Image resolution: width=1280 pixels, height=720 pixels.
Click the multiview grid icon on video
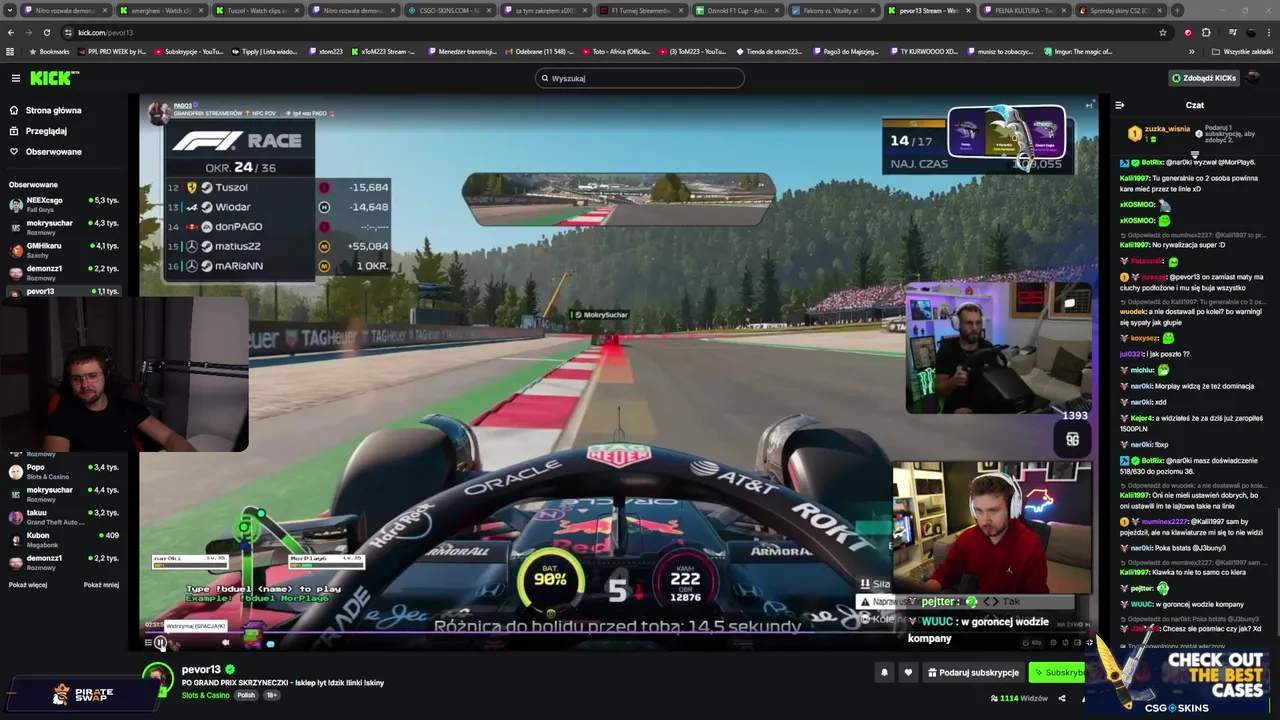[1072, 440]
